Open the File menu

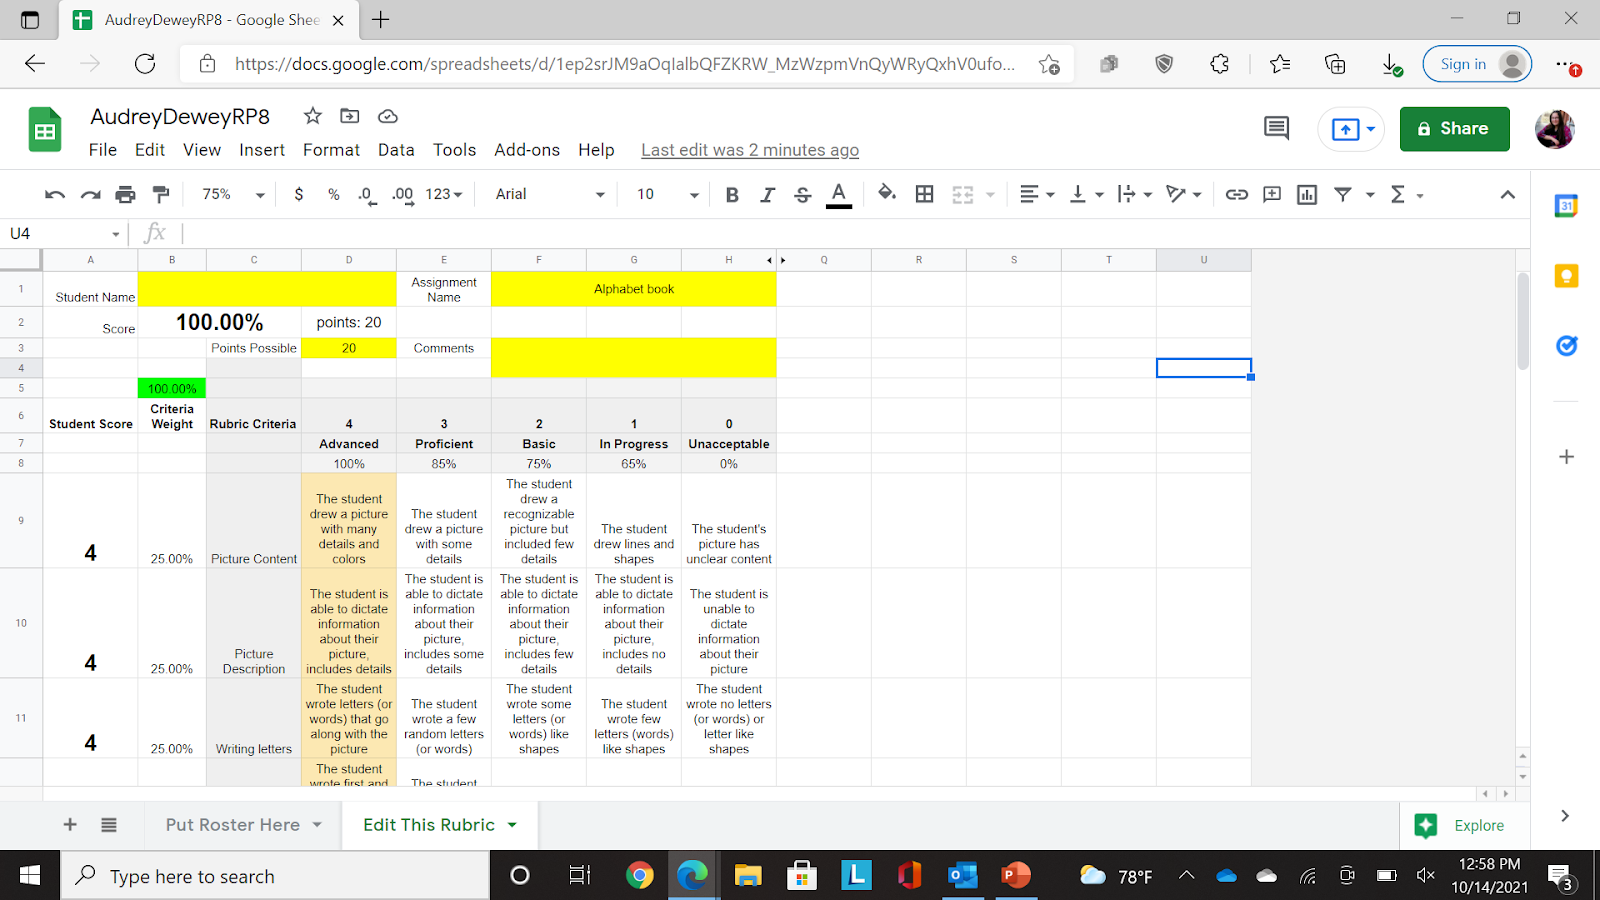coord(103,149)
